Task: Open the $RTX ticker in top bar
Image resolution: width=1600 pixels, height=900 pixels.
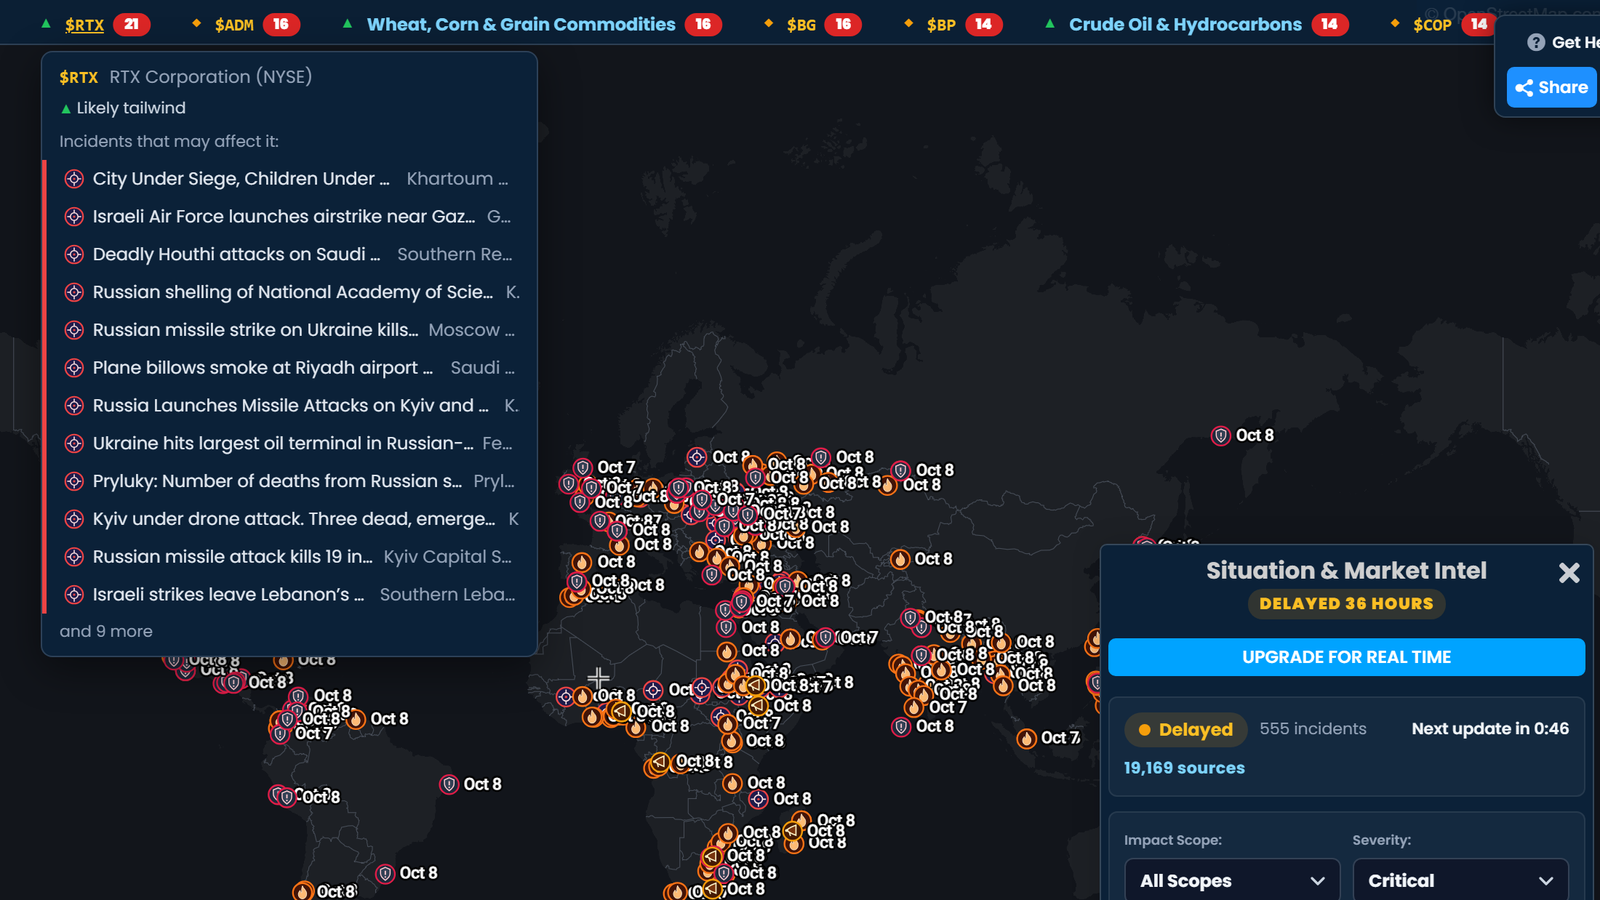Action: tap(84, 25)
